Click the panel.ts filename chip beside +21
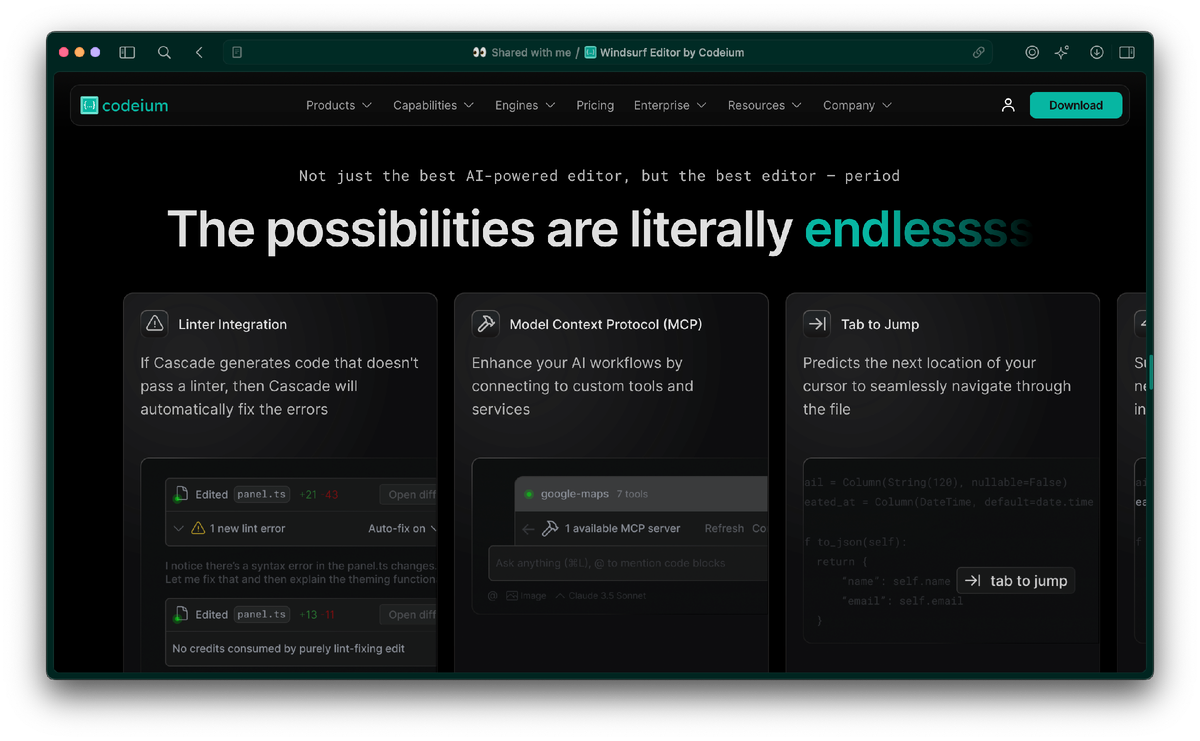This screenshot has width=1200, height=741. pyautogui.click(x=262, y=494)
